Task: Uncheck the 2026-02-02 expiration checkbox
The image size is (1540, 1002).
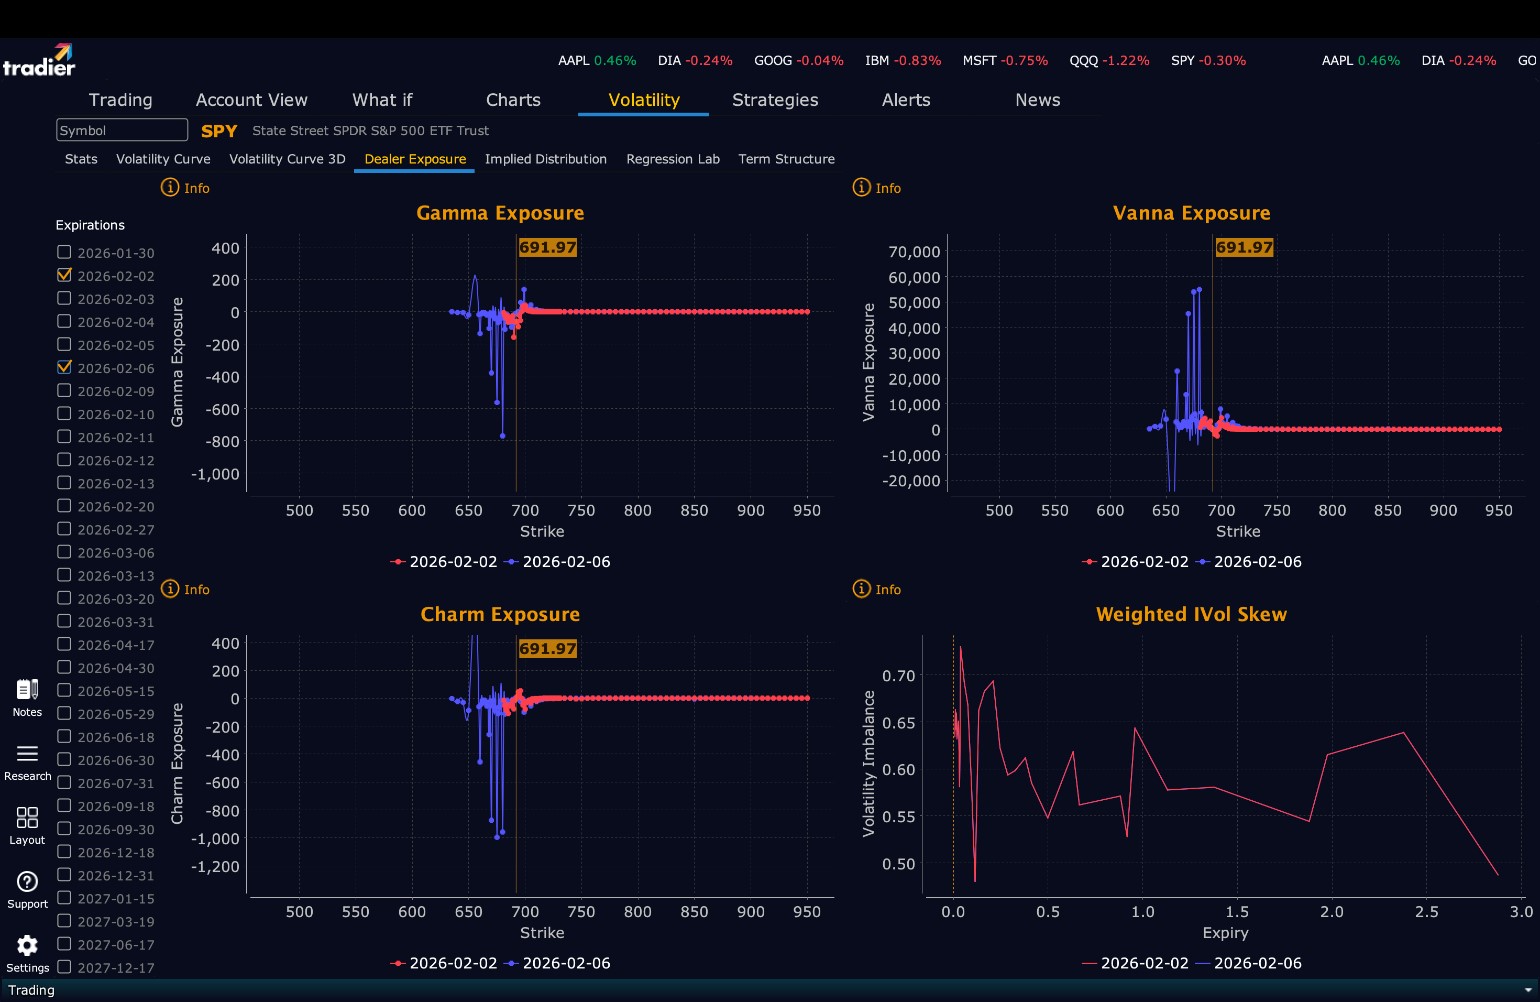Action: [64, 275]
